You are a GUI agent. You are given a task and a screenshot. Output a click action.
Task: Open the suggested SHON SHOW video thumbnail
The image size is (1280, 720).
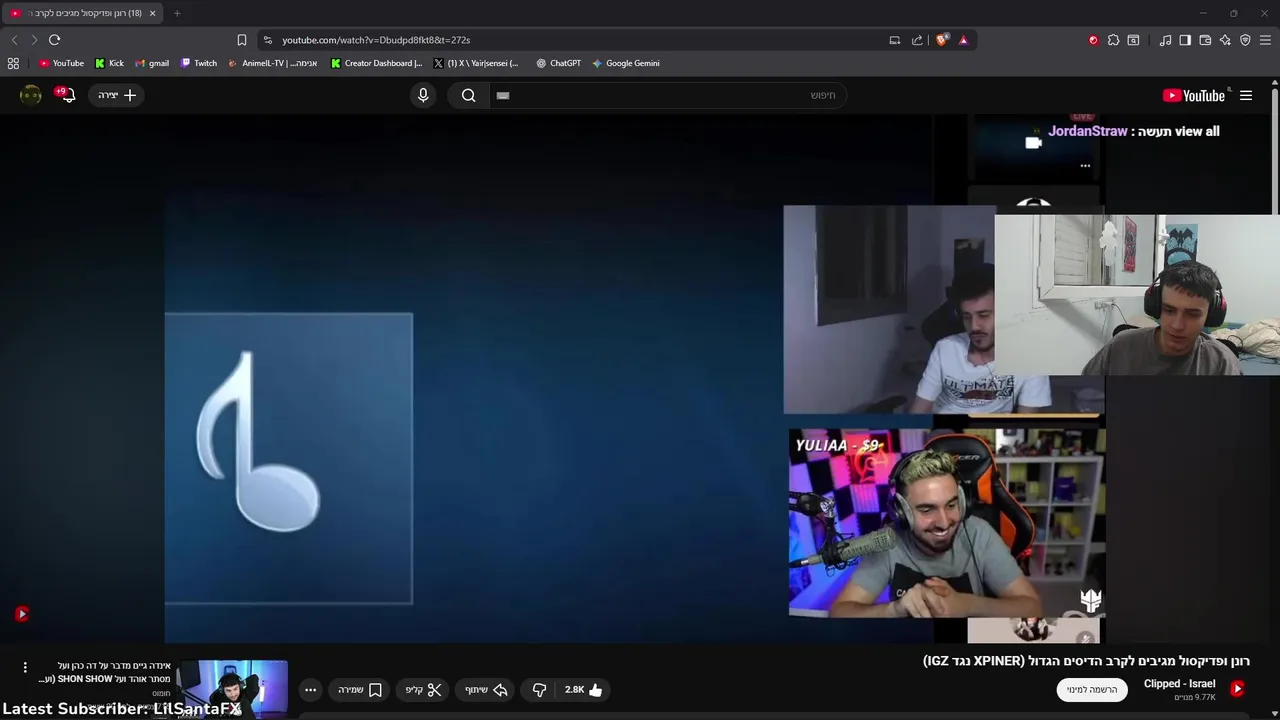[x=231, y=688]
